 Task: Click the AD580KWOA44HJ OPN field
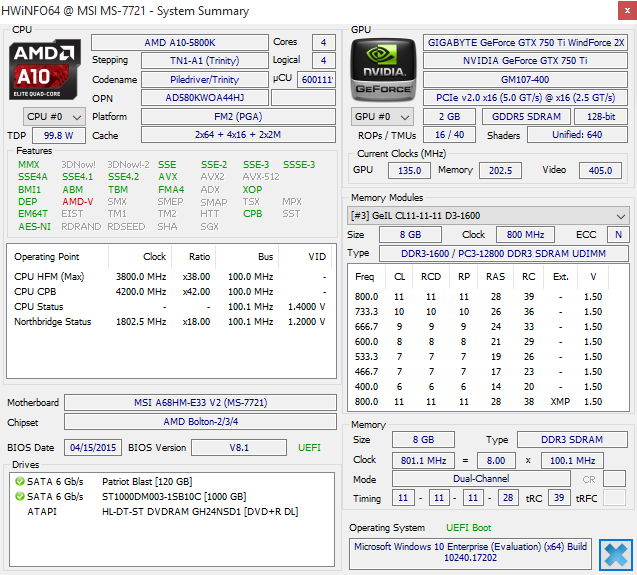[x=204, y=98]
